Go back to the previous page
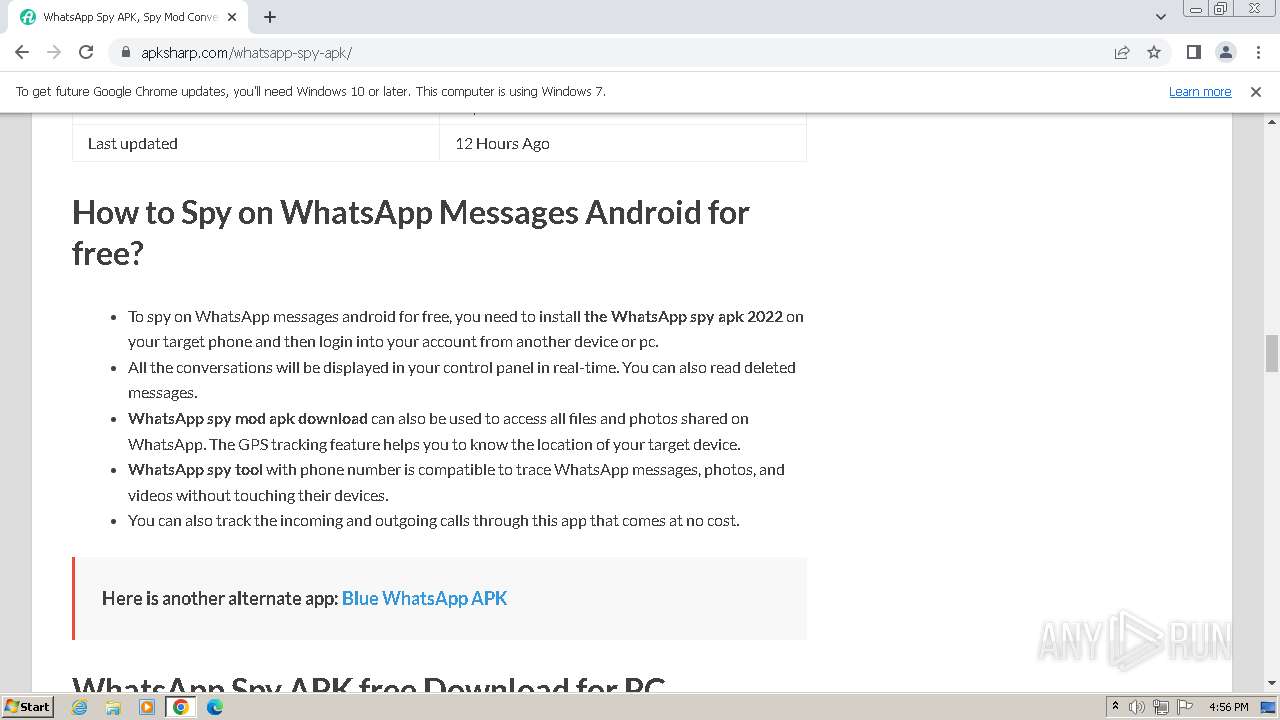Viewport: 1280px width, 720px height. [22, 52]
